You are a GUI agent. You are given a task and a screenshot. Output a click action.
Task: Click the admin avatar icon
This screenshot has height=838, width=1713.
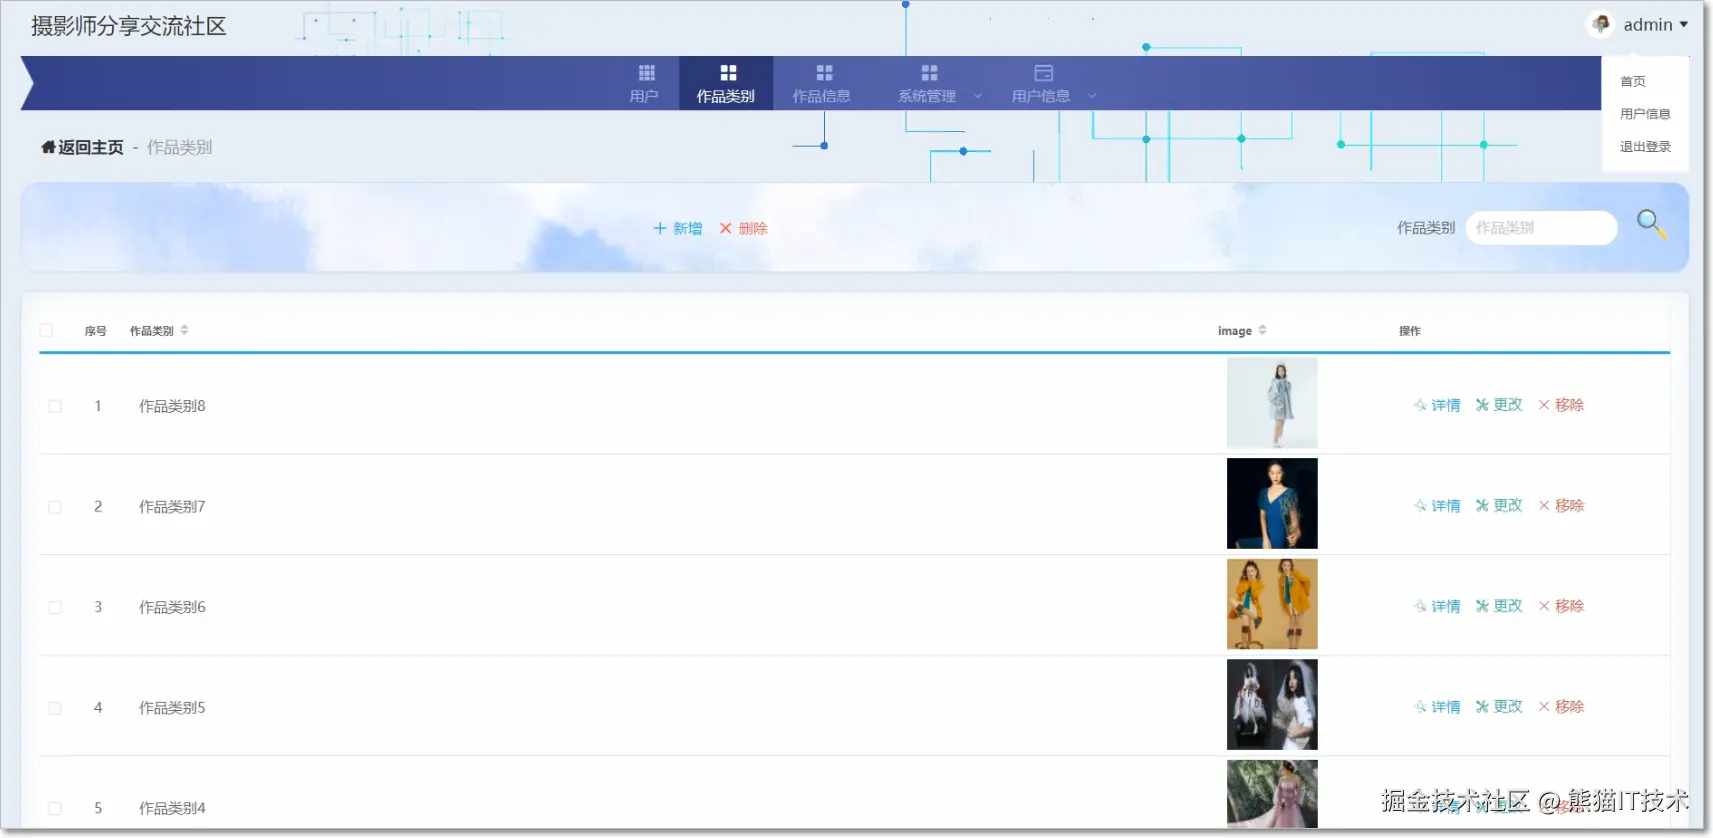[x=1601, y=24]
